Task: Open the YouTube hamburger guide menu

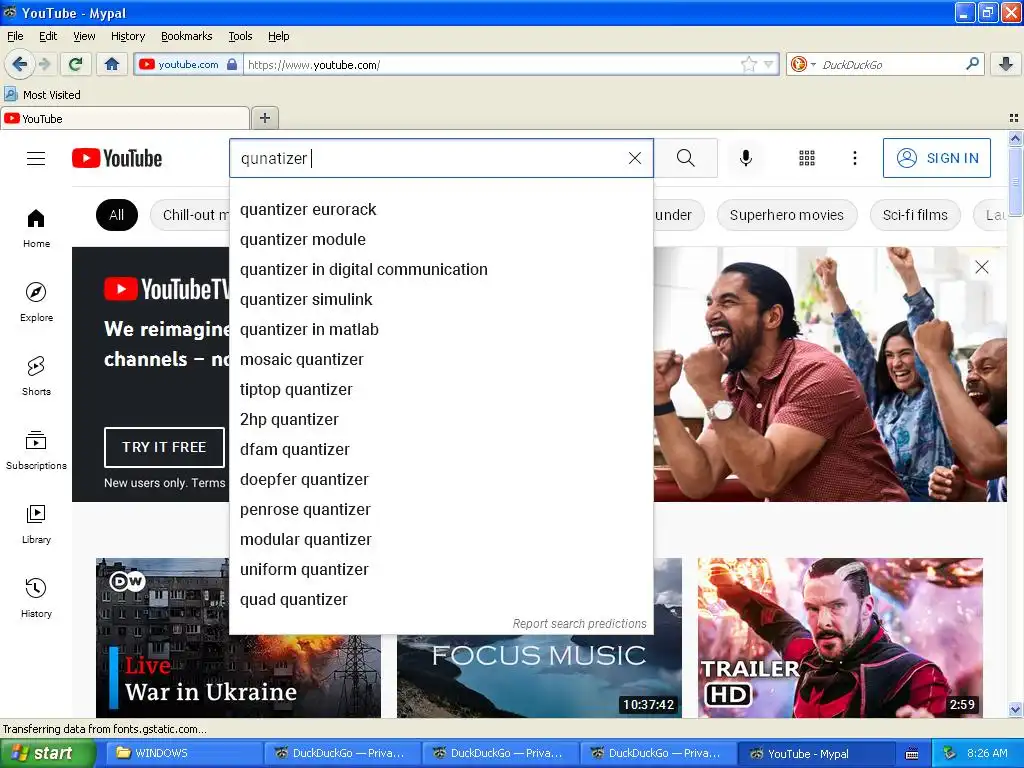Action: click(x=36, y=158)
